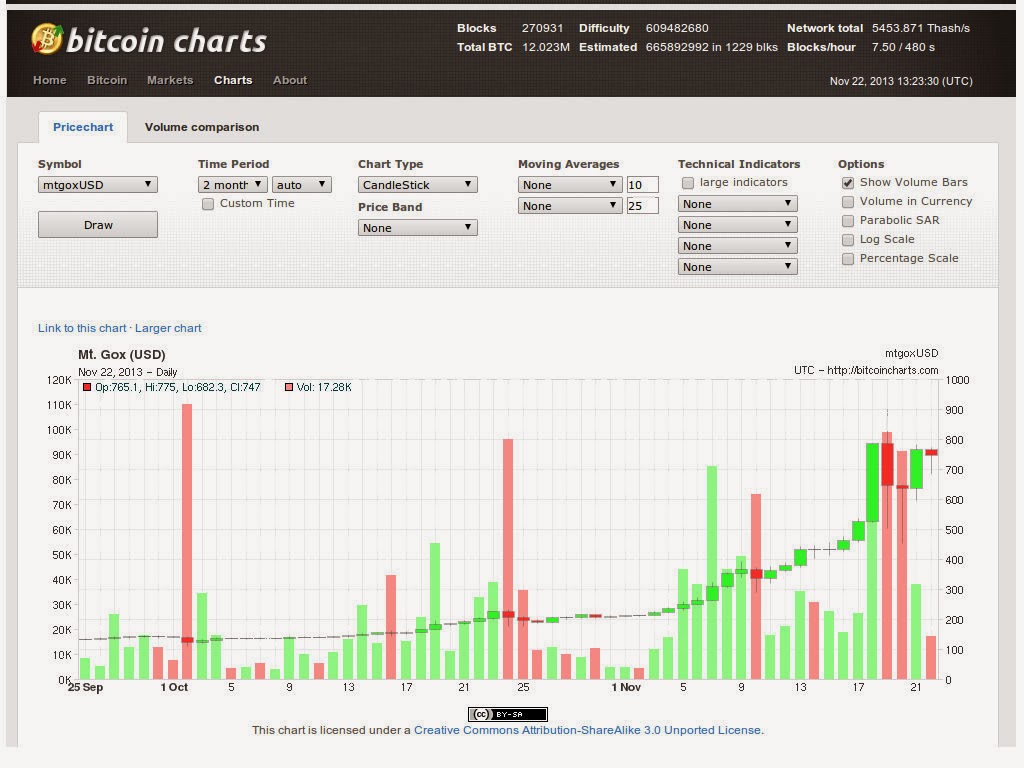Select the Charts menu item
Screen dimensions: 1024x768
click(233, 80)
